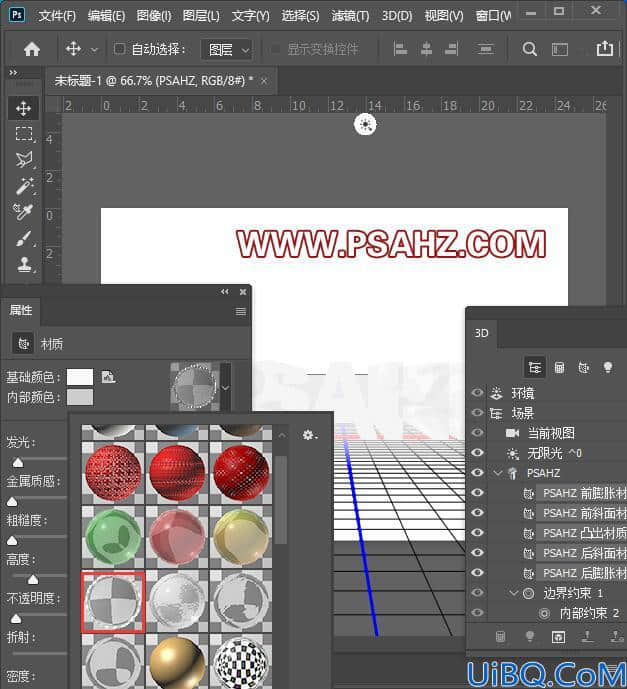Select the Move tool in the left toolbar
This screenshot has height=689, width=627.
pos(23,108)
